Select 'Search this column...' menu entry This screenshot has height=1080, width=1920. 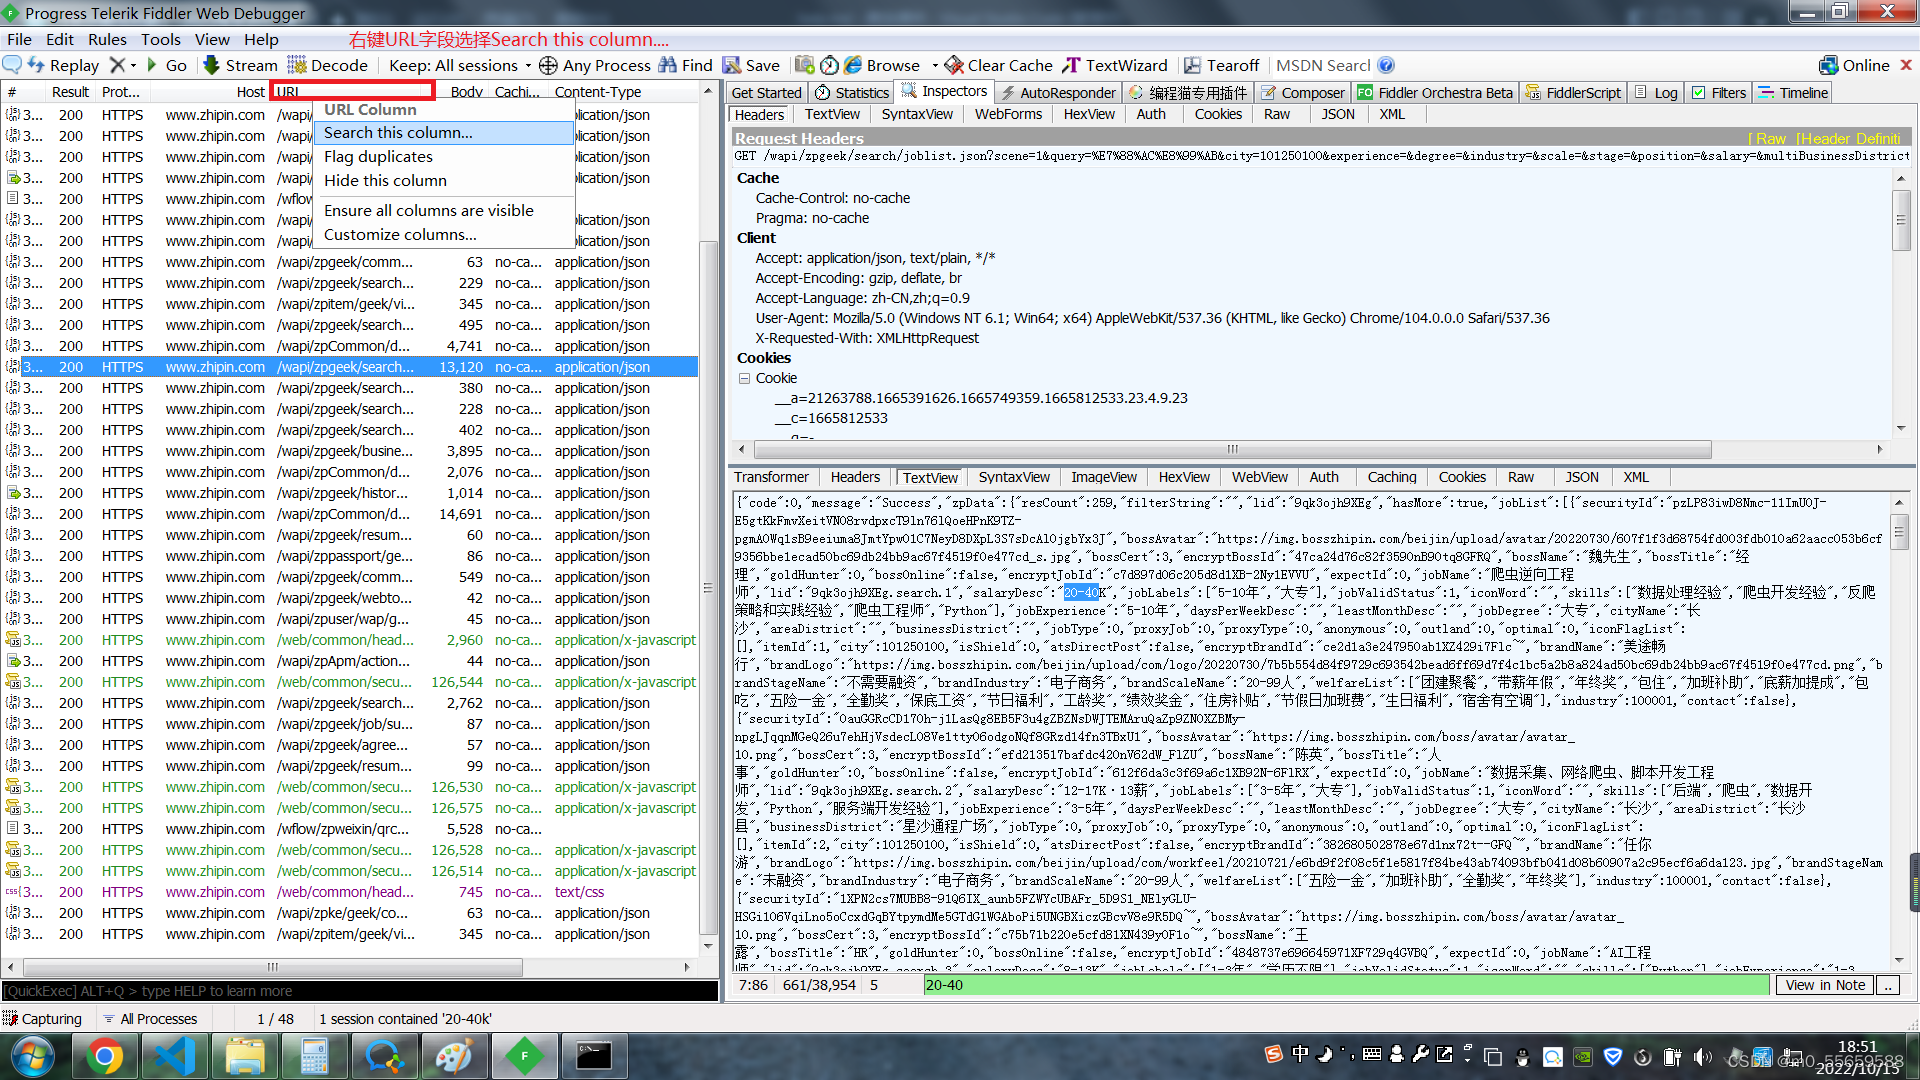pos(444,132)
